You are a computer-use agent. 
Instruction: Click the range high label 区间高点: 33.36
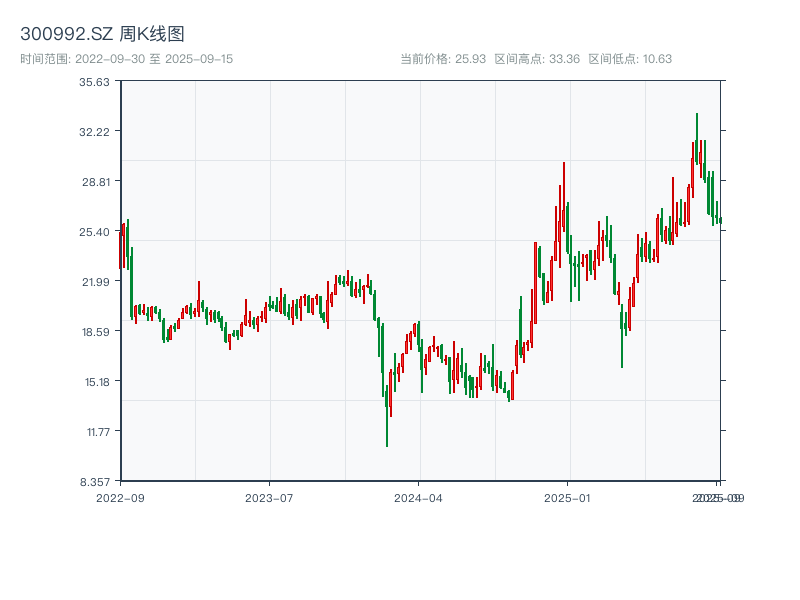[x=537, y=59]
